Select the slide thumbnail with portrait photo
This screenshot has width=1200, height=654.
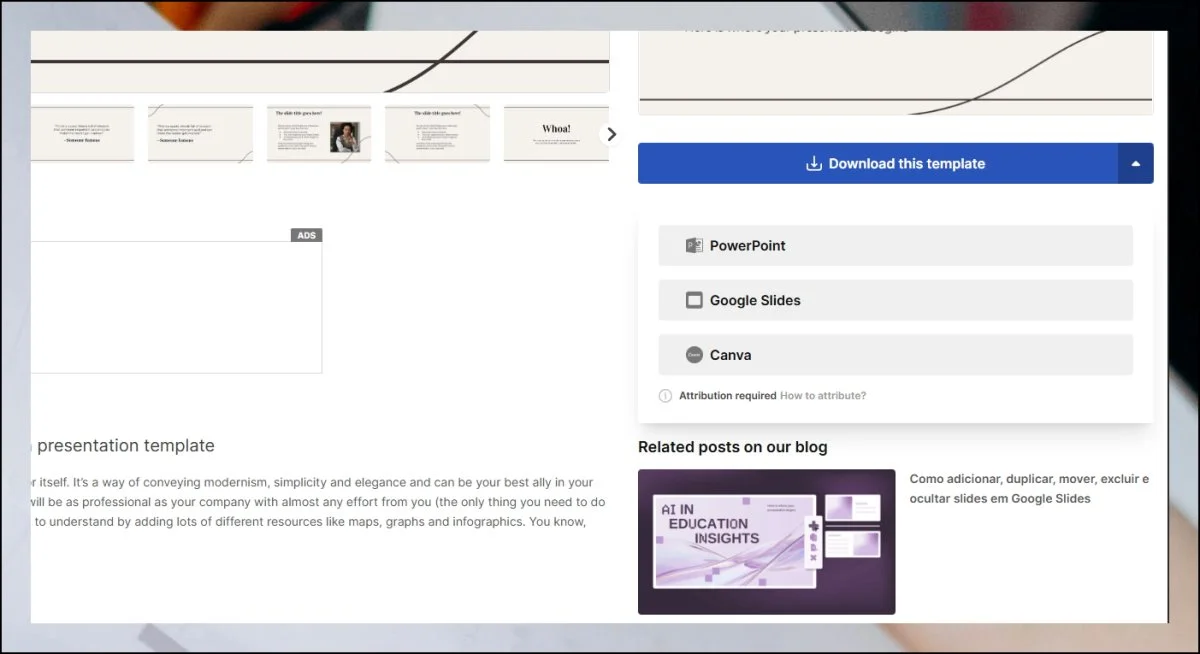point(319,133)
